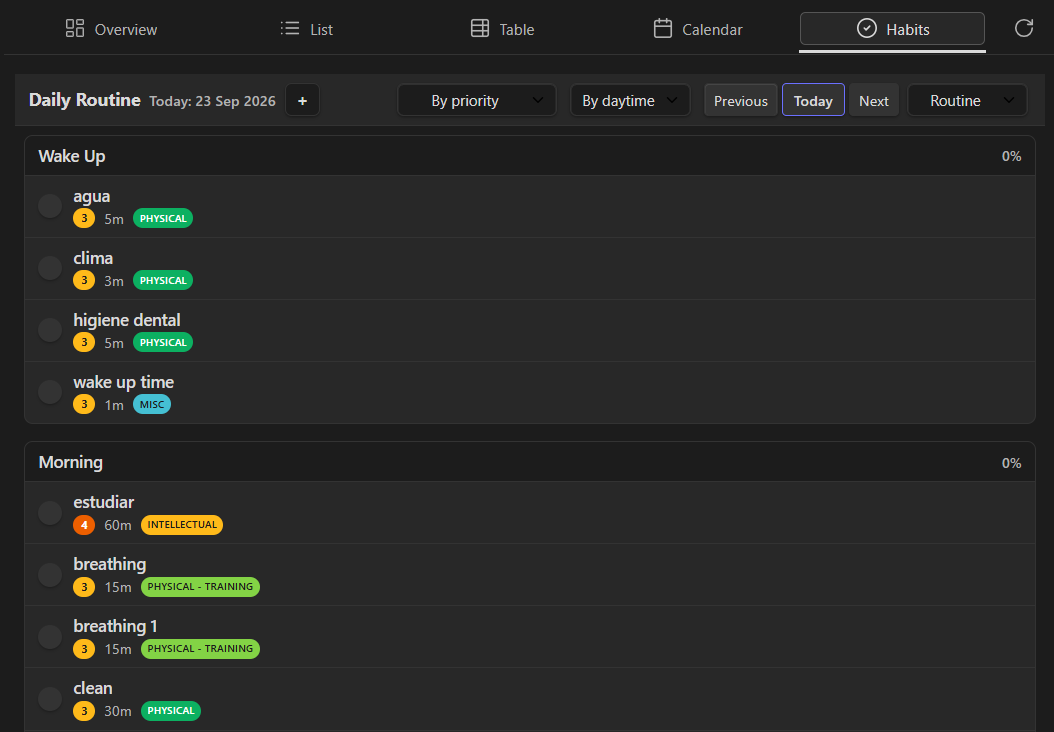
Task: Add a new habit with plus button
Action: [302, 100]
